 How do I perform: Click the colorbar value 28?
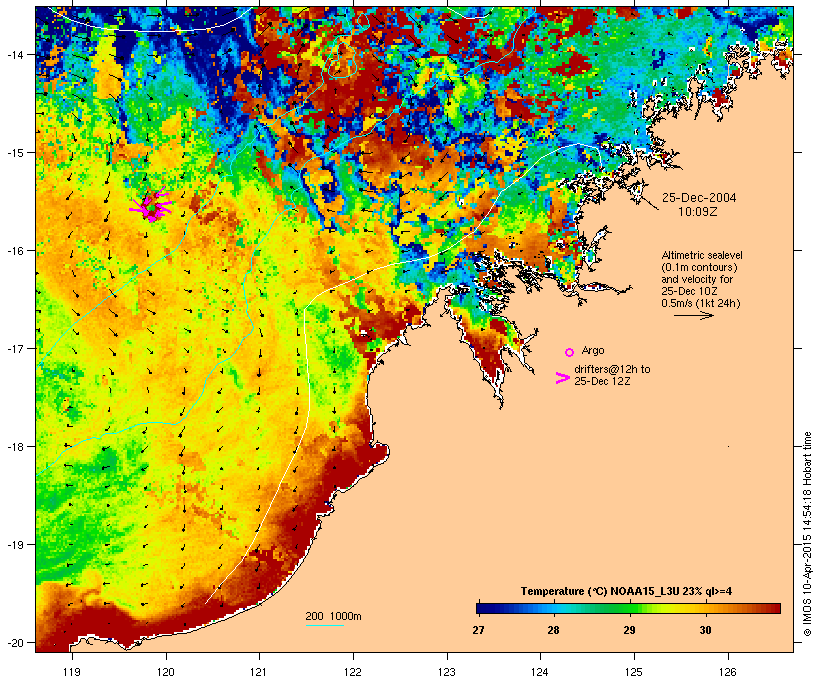coord(553,630)
